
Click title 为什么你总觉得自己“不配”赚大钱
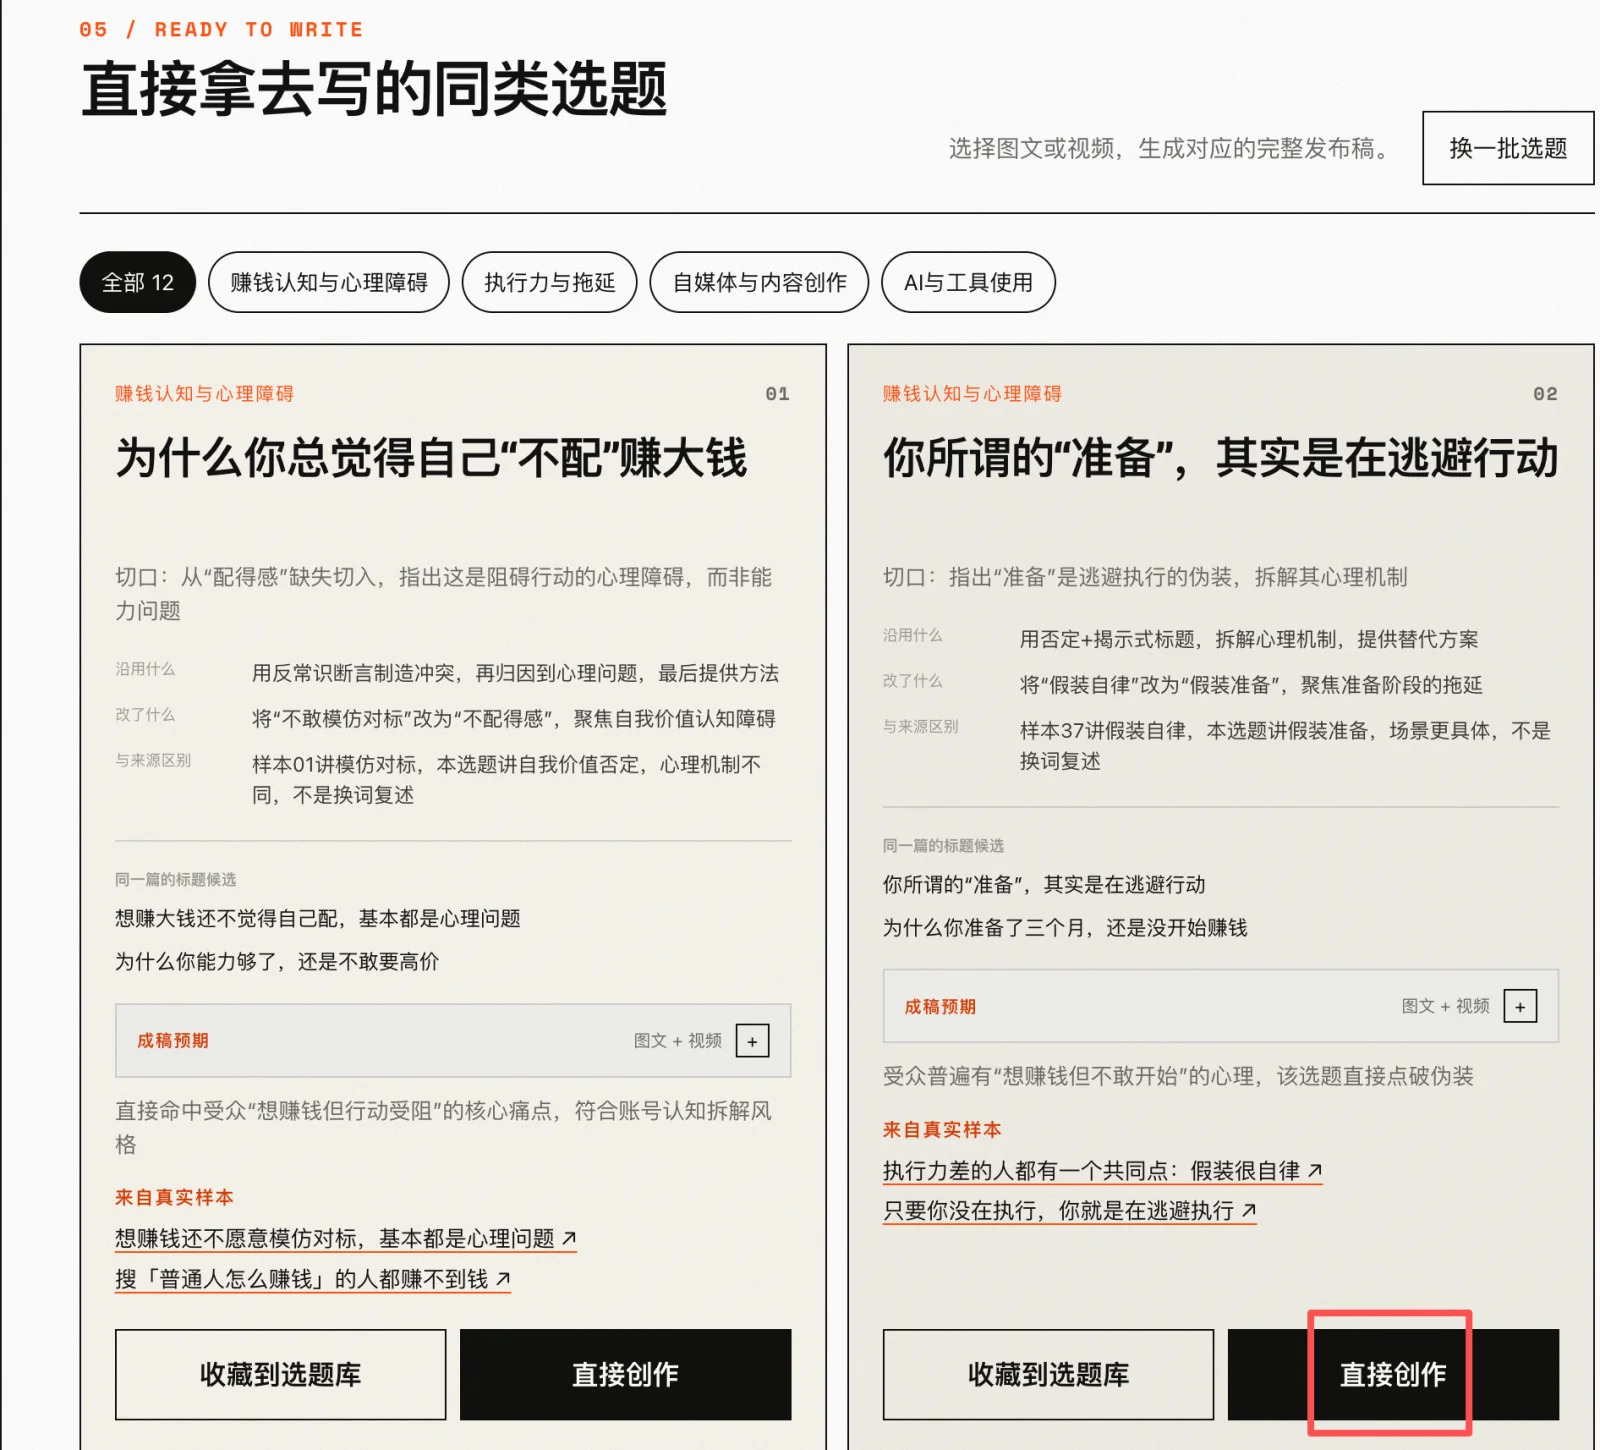tap(431, 458)
